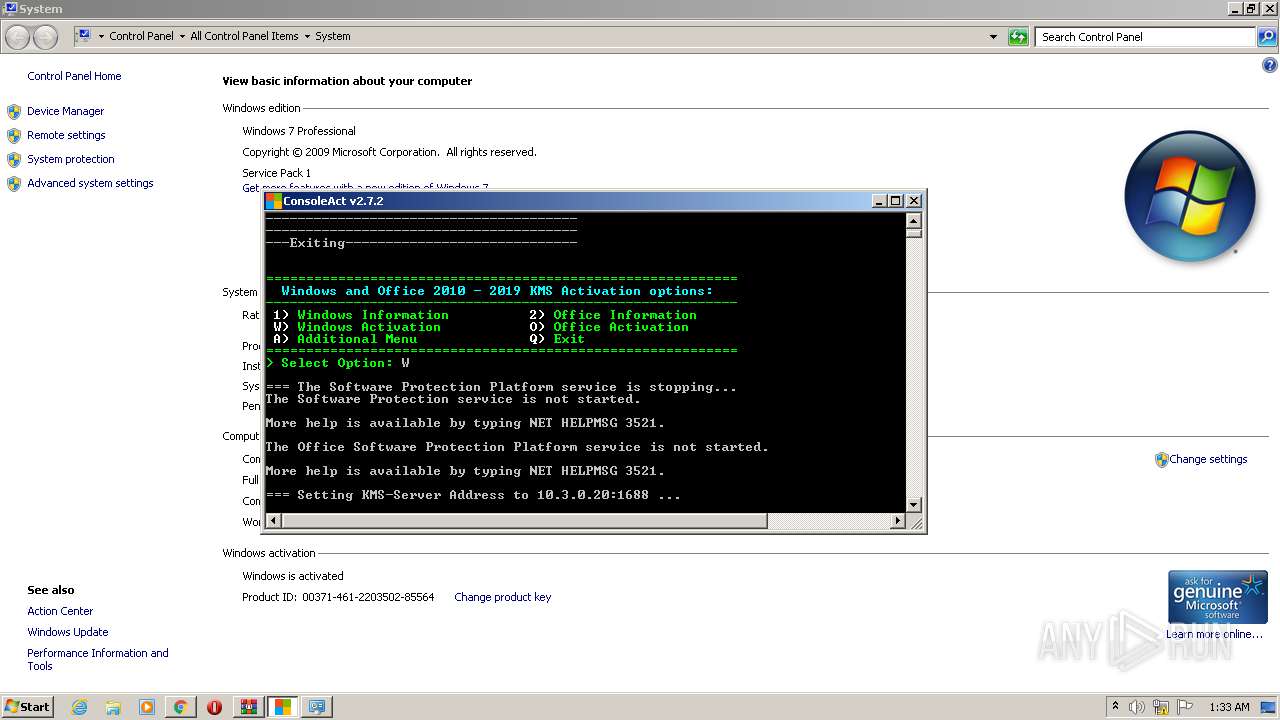Click the Change product key link
The image size is (1280, 720).
pos(502,597)
